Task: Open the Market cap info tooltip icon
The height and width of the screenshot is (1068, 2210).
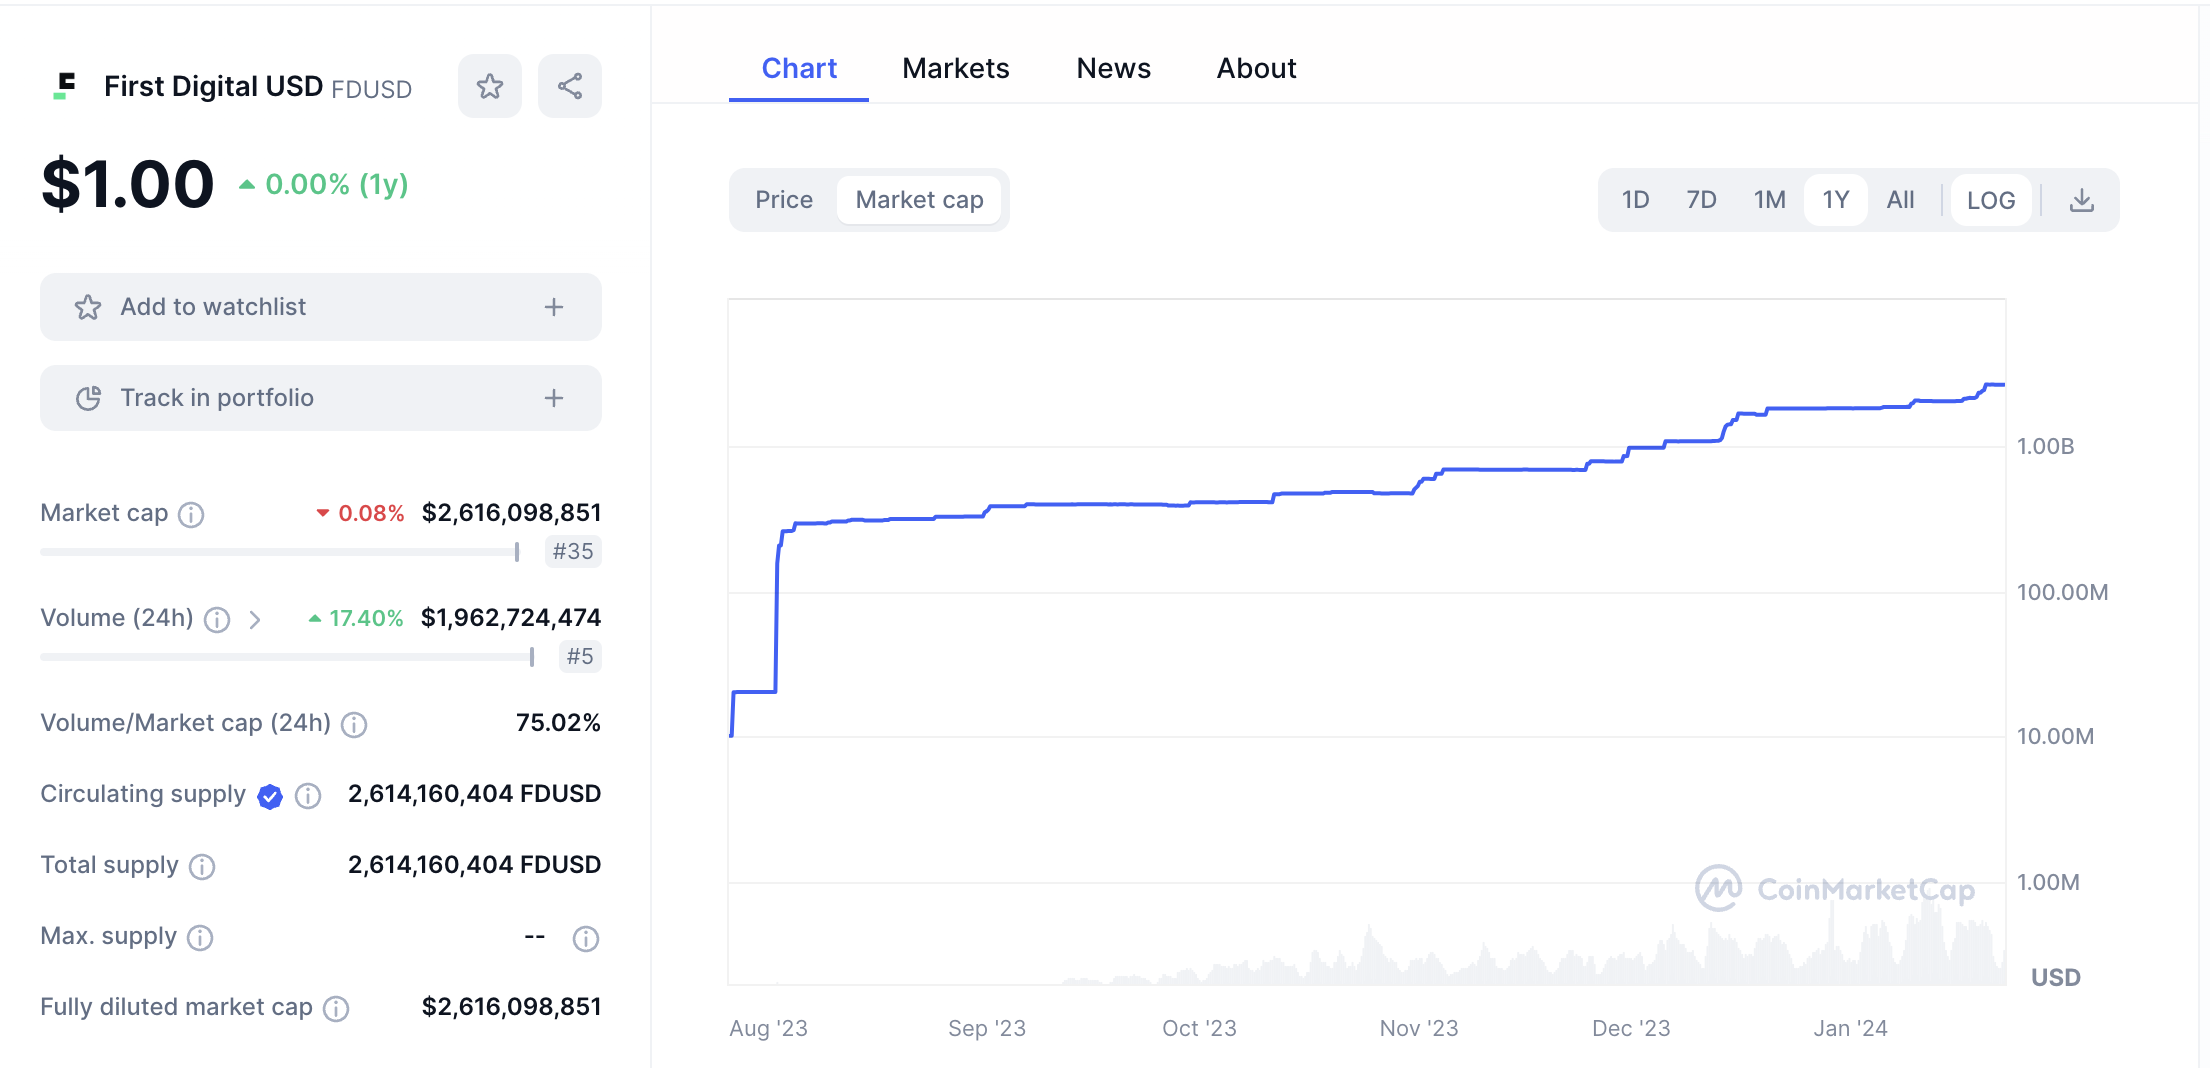Action: [x=191, y=515]
